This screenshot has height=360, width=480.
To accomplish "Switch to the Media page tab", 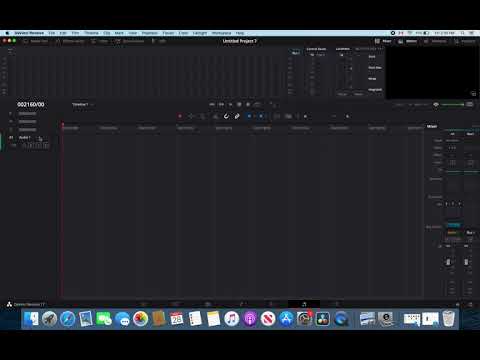I will pos(143,304).
